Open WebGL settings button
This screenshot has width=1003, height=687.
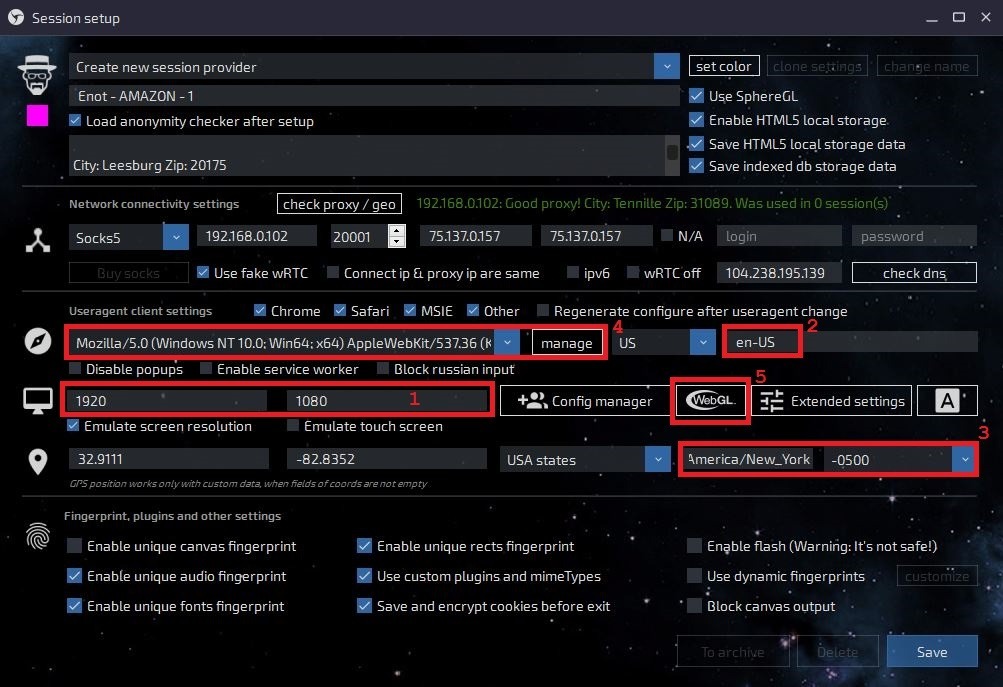point(710,400)
